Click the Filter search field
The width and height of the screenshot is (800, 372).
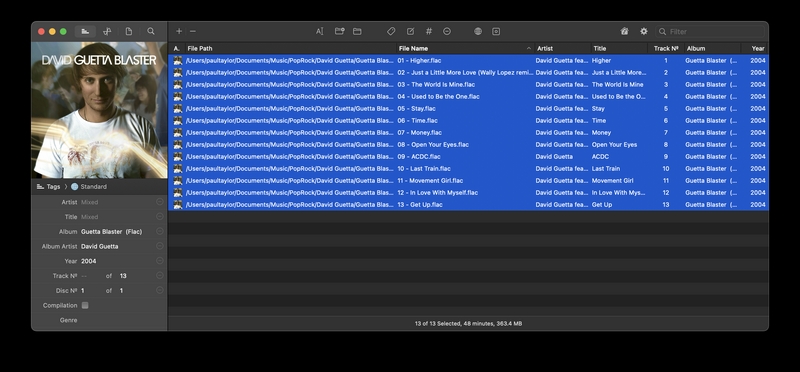coord(710,32)
